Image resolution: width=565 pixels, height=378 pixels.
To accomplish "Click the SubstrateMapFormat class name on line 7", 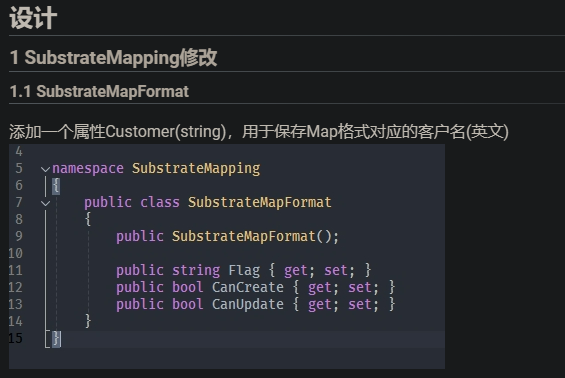I will (260, 203).
